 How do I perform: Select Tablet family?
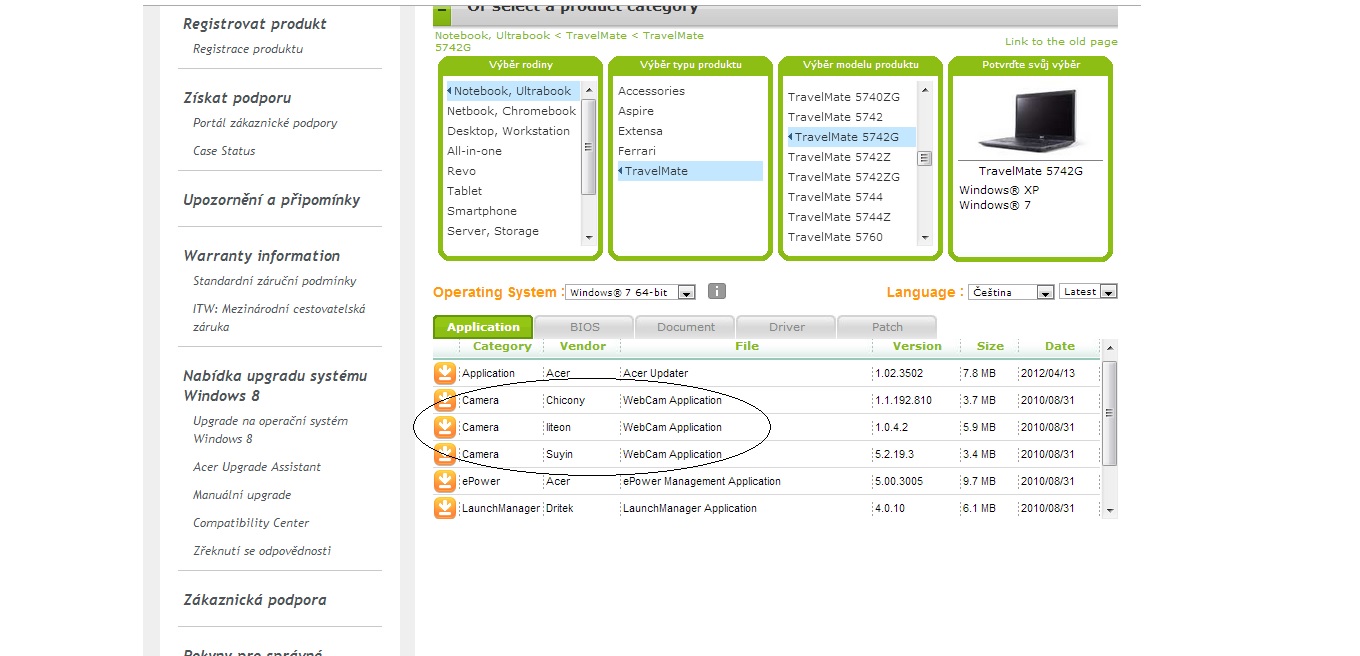coord(464,191)
